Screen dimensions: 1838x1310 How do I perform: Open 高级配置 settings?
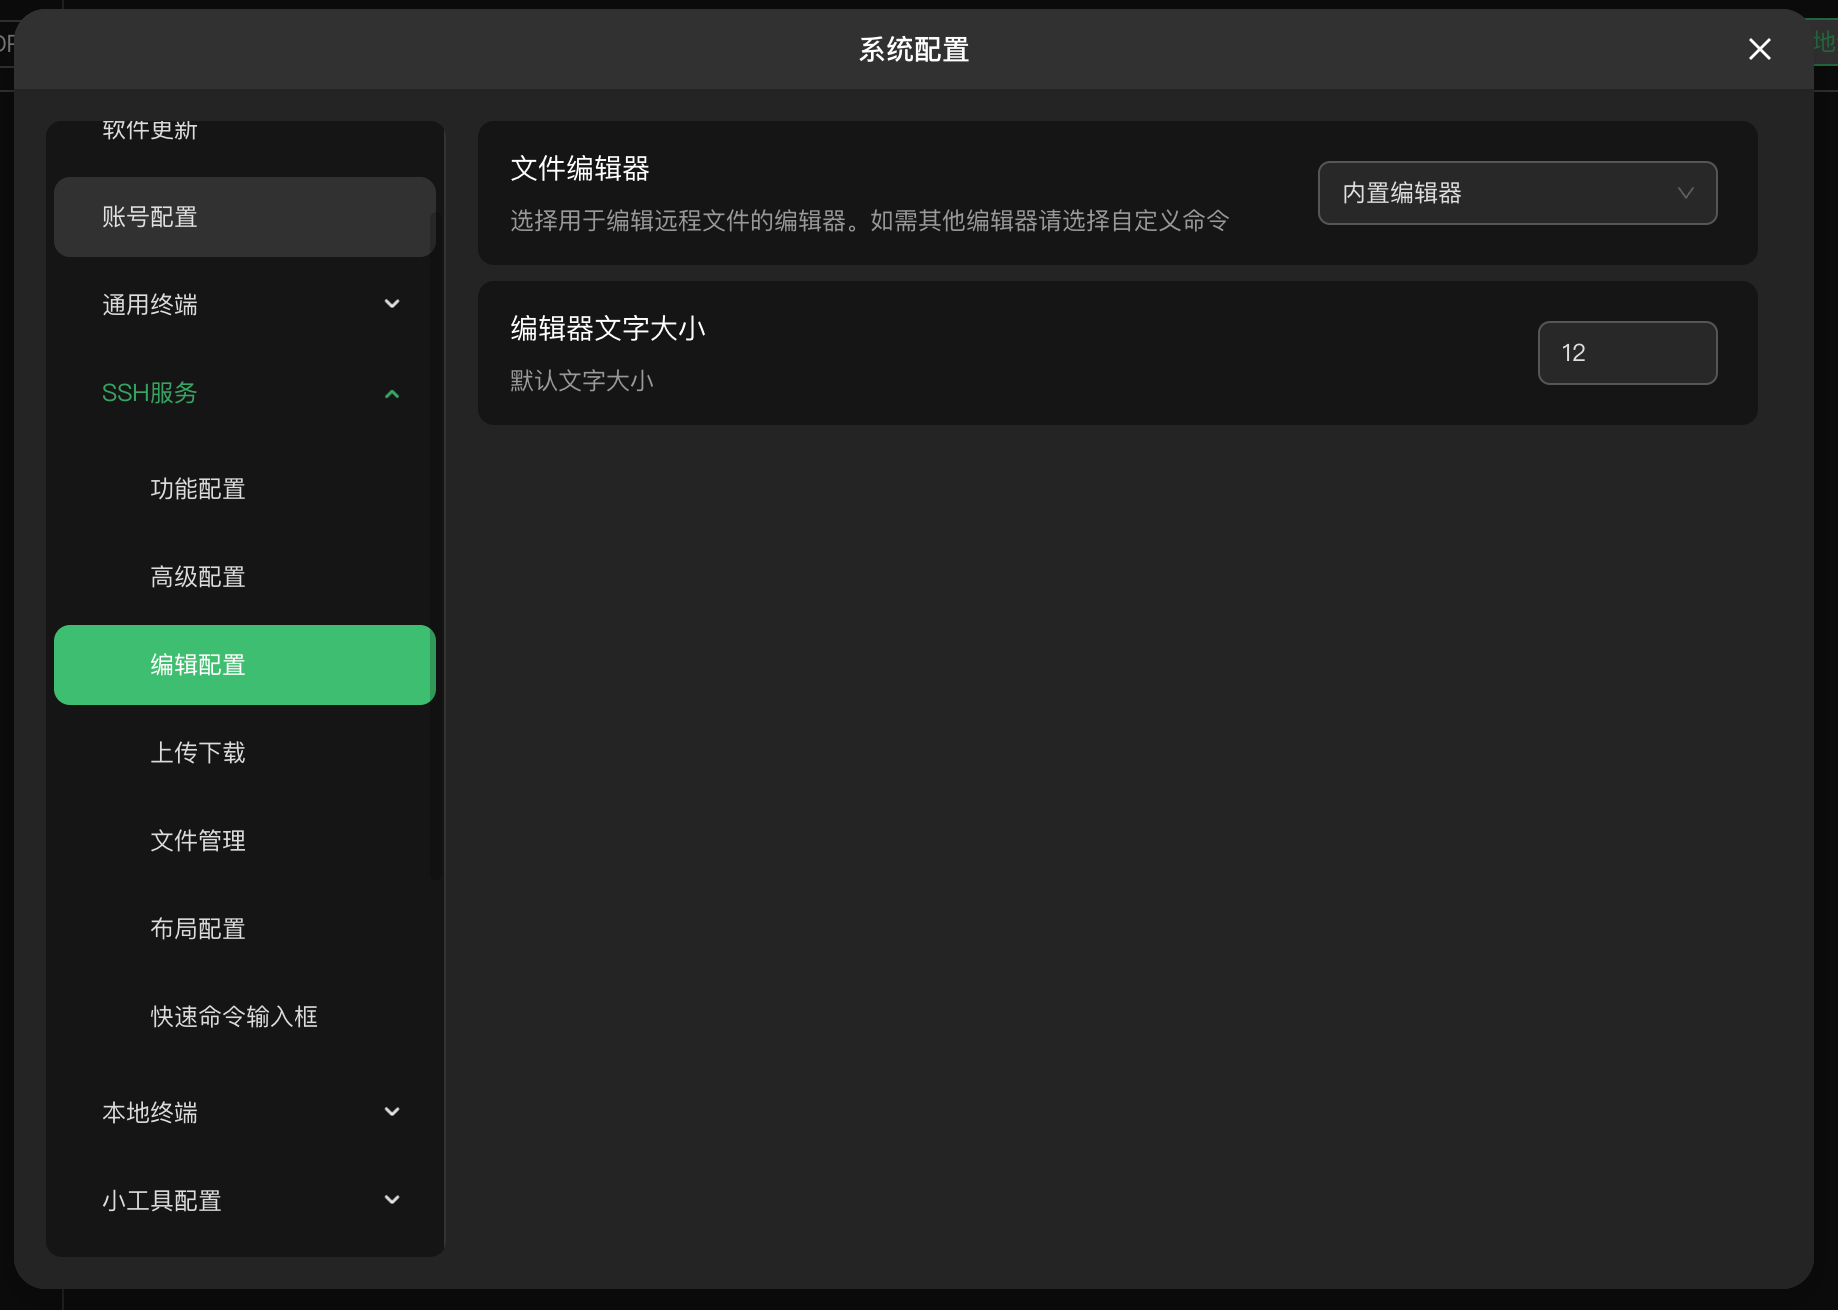coord(245,576)
